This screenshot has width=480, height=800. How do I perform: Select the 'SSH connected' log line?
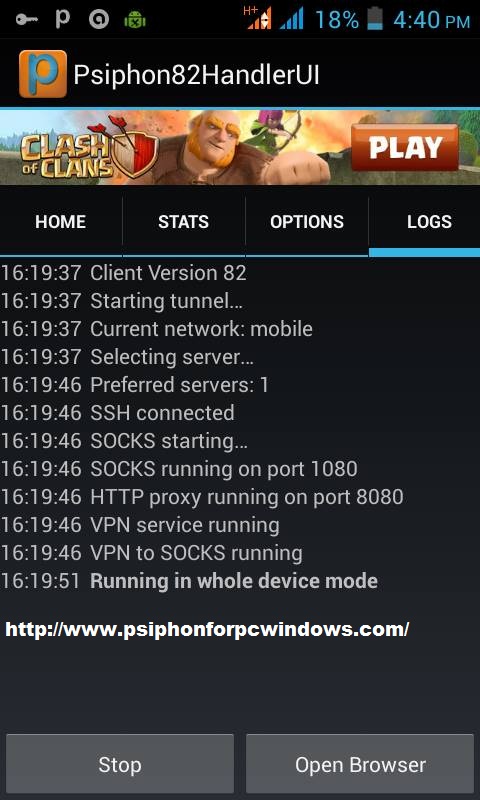tap(162, 413)
